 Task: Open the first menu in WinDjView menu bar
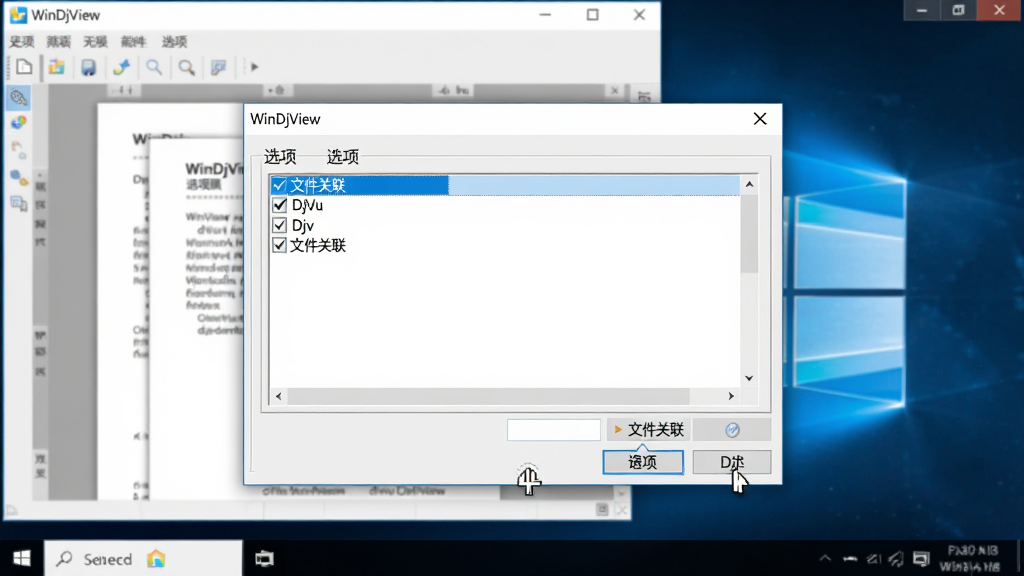22,42
